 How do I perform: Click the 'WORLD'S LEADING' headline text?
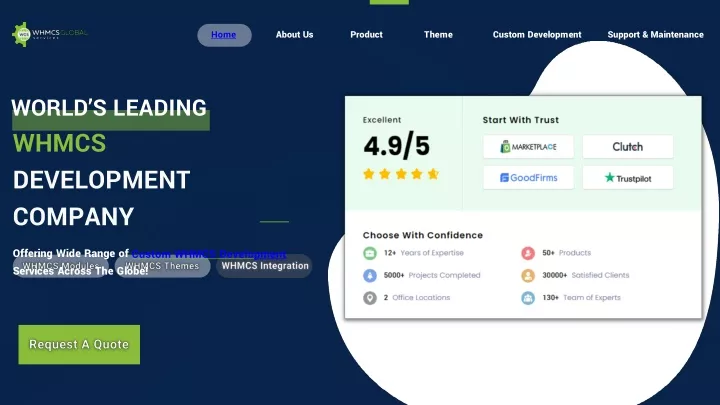[109, 108]
